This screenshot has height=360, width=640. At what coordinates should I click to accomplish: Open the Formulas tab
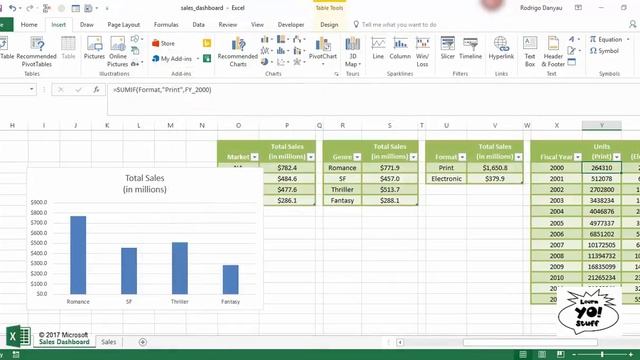pyautogui.click(x=166, y=24)
